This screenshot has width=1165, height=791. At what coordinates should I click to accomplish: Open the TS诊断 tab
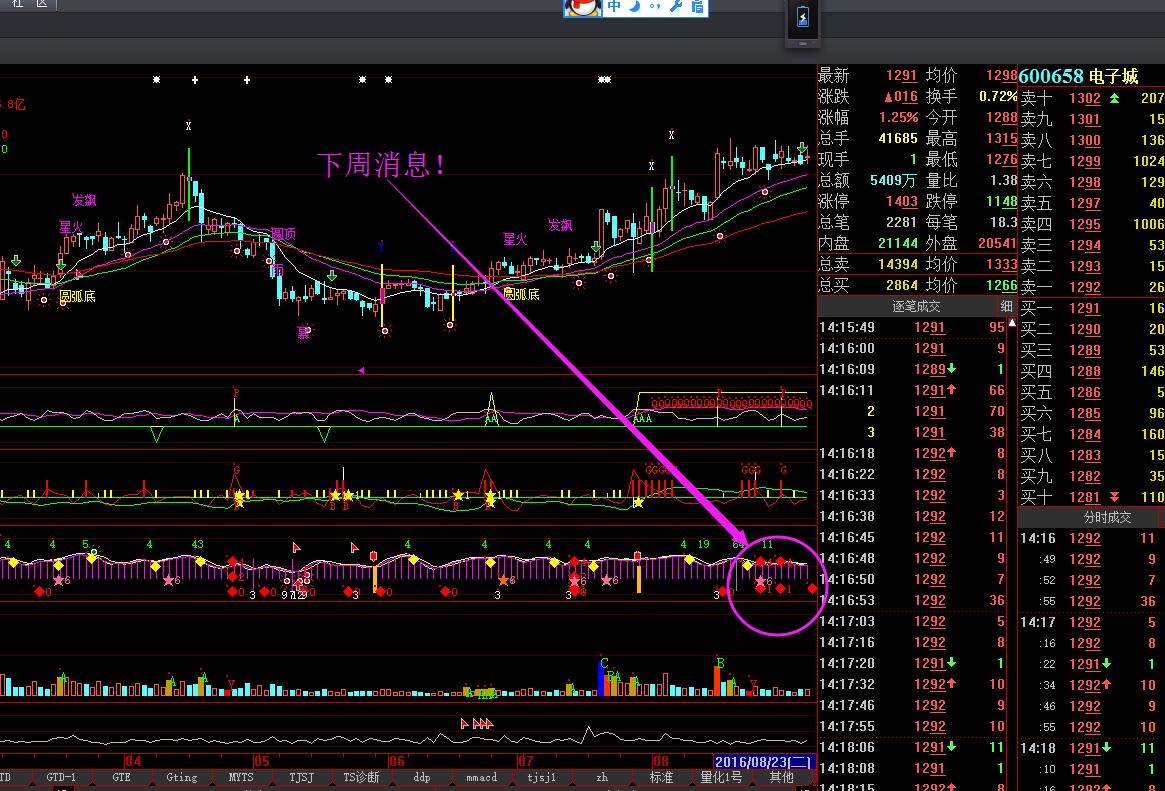361,777
